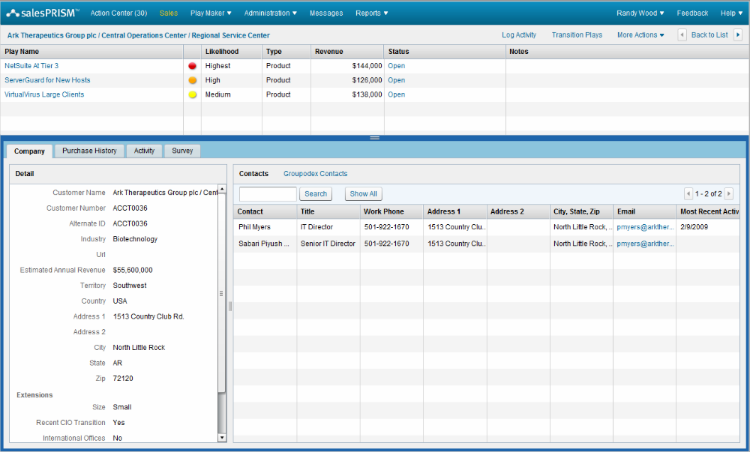Go to next record arrow beside Back to List

(738, 35)
